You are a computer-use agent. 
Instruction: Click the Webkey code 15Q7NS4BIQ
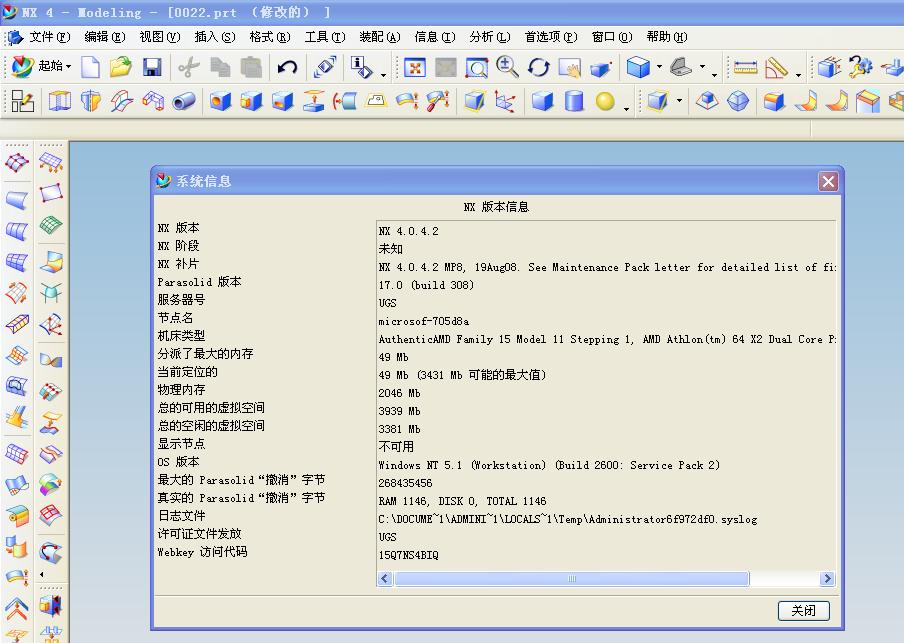click(408, 555)
